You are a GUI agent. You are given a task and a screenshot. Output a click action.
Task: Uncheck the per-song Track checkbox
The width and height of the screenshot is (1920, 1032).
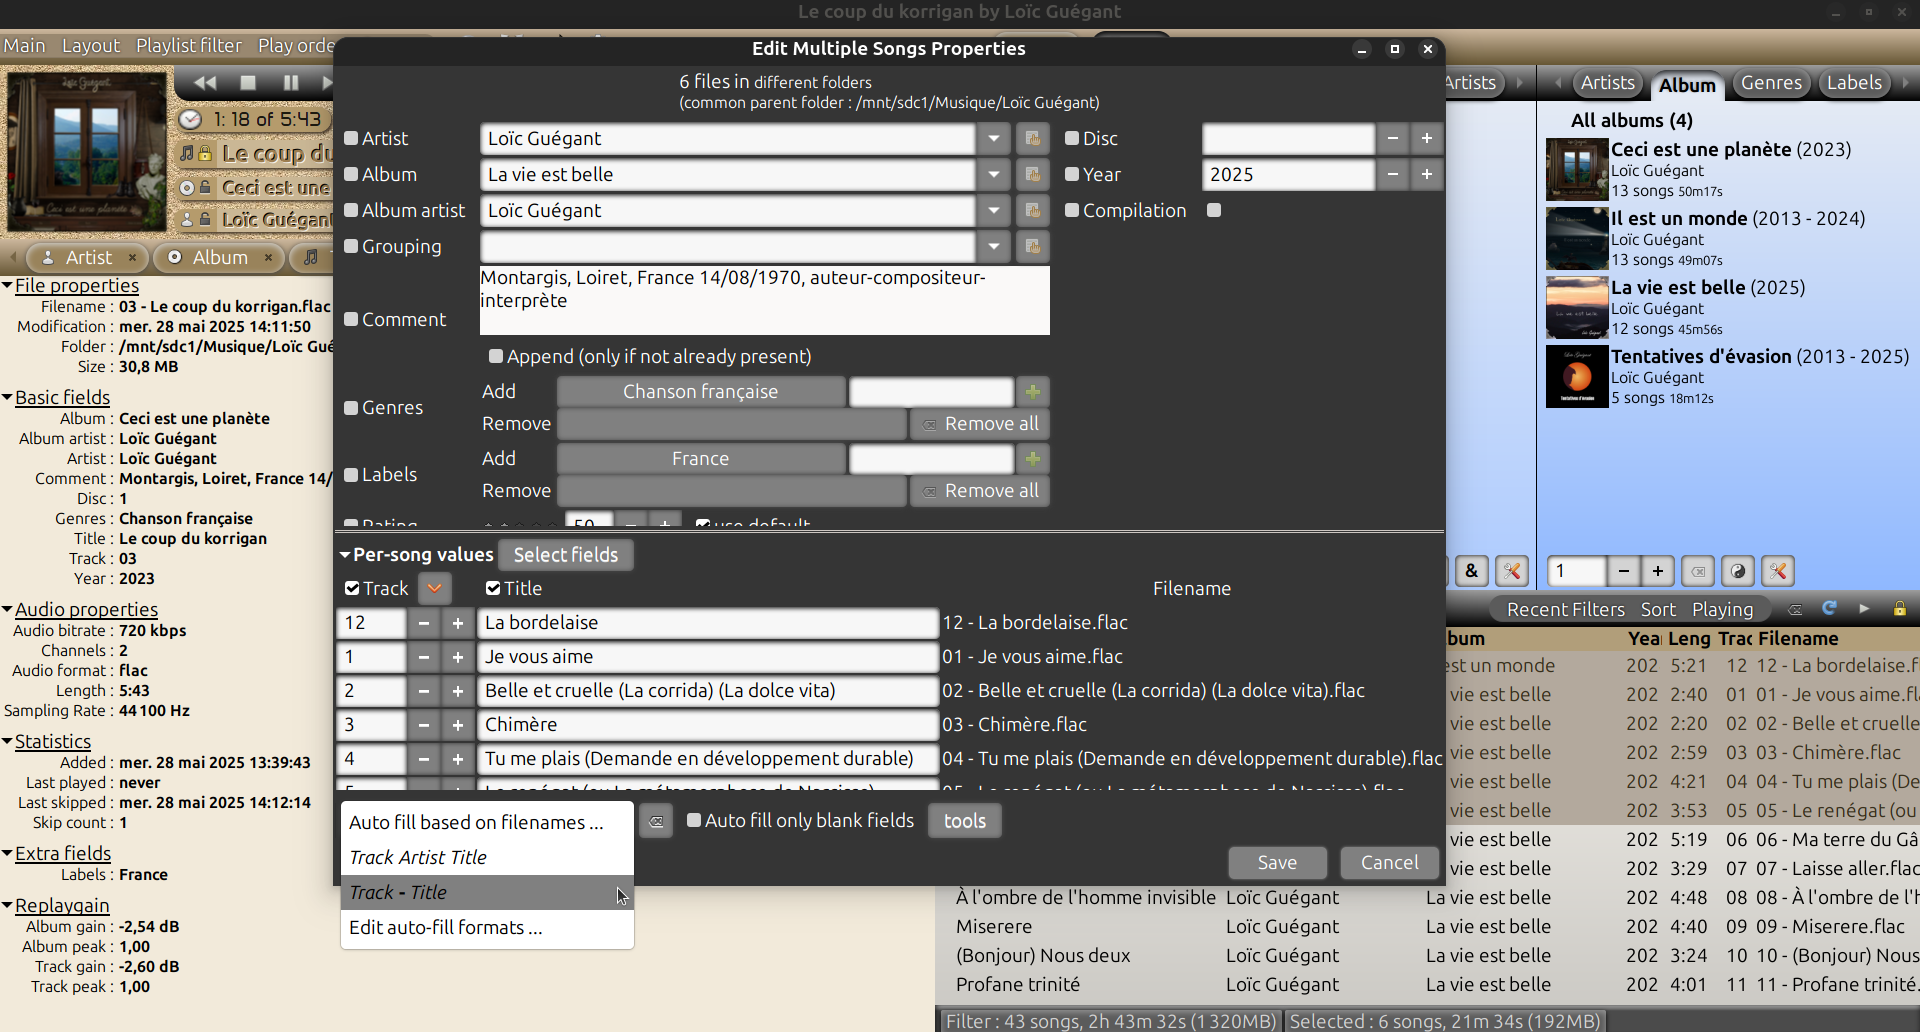pos(352,588)
